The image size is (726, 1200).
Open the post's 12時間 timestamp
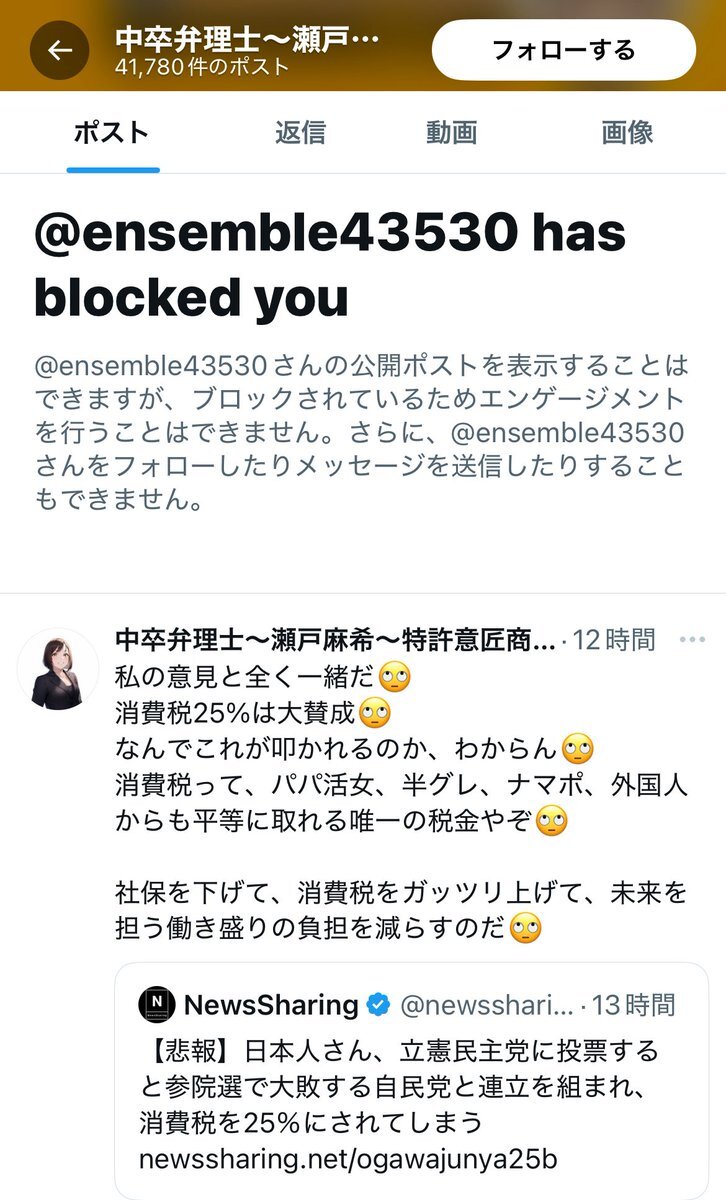pyautogui.click(x=614, y=640)
